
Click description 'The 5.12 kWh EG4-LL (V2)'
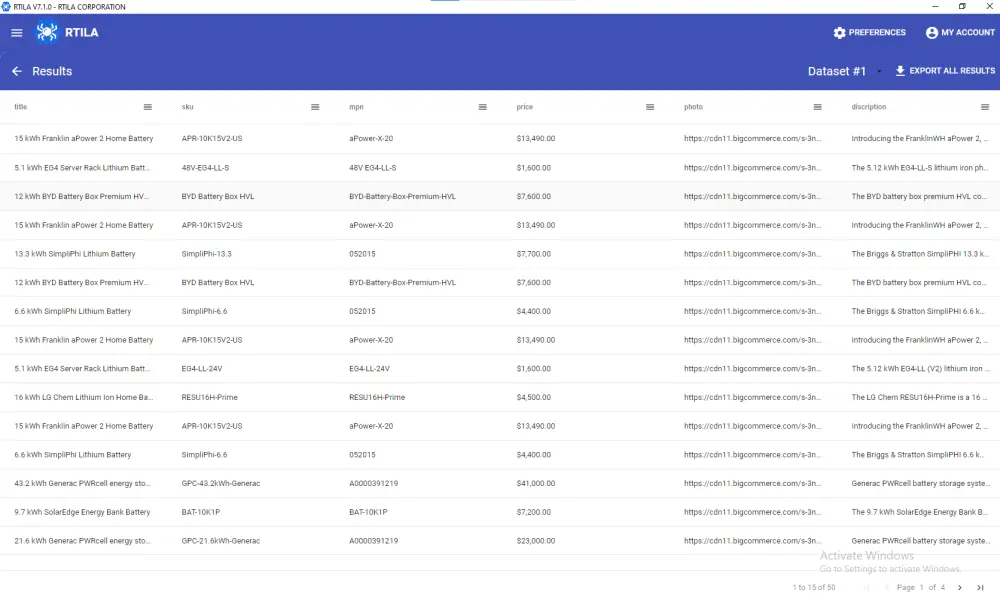(x=920, y=369)
